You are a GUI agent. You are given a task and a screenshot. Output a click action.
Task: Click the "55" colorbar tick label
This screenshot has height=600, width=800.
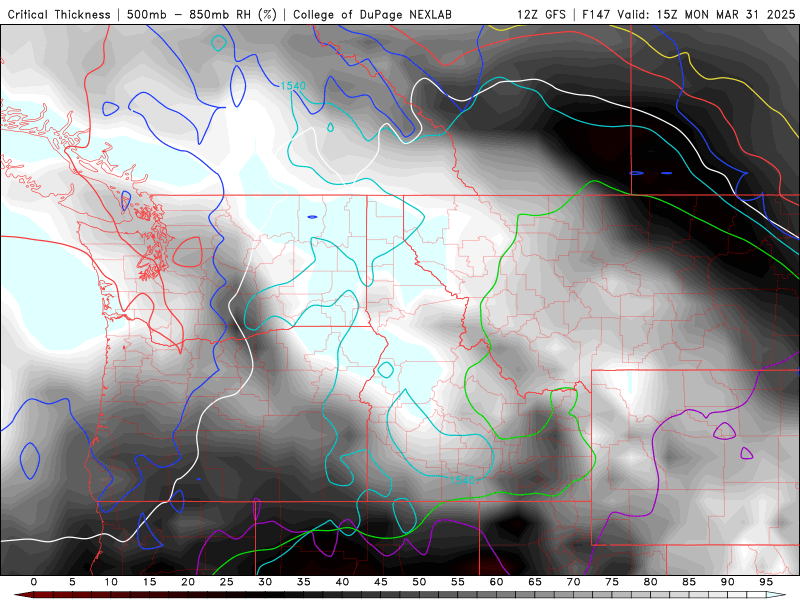(x=458, y=582)
